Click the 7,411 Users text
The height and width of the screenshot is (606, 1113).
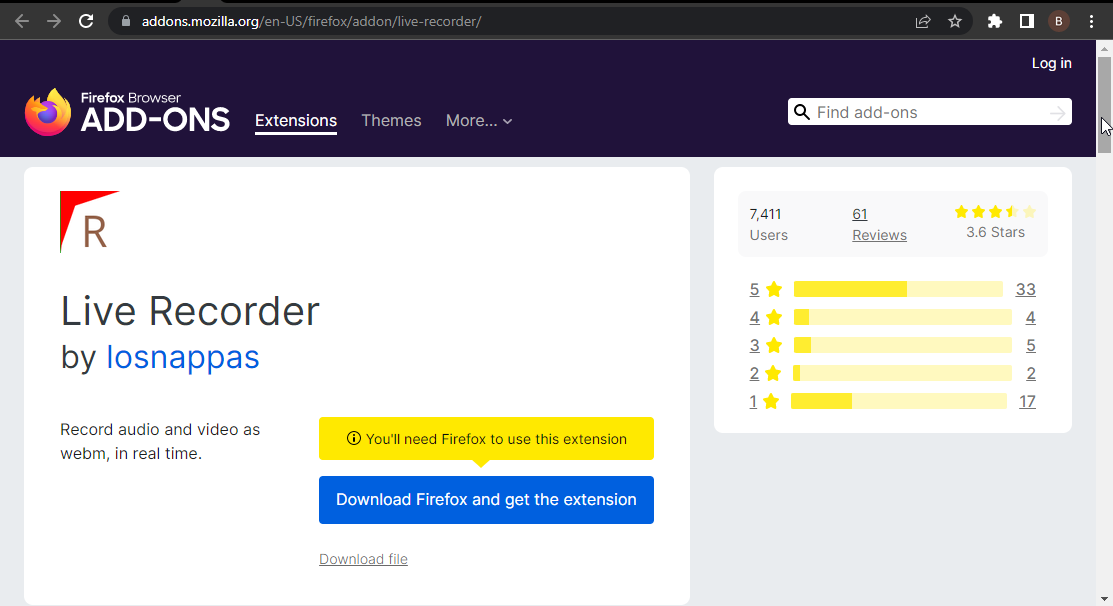(x=768, y=224)
